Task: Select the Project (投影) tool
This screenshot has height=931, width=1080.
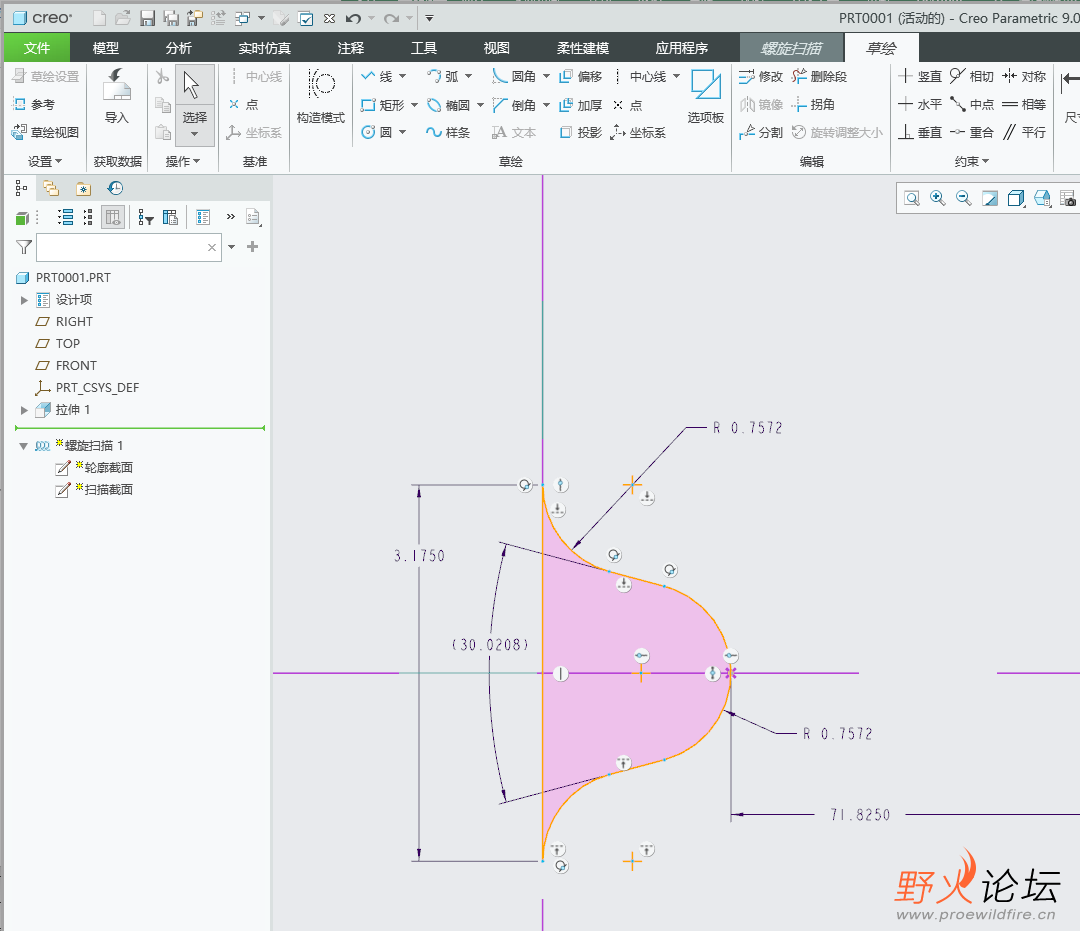Action: 581,132
